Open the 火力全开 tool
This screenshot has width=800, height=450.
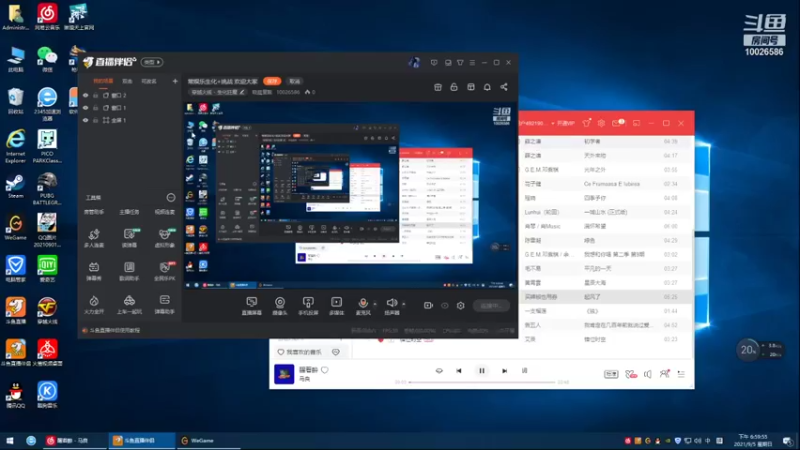point(94,305)
